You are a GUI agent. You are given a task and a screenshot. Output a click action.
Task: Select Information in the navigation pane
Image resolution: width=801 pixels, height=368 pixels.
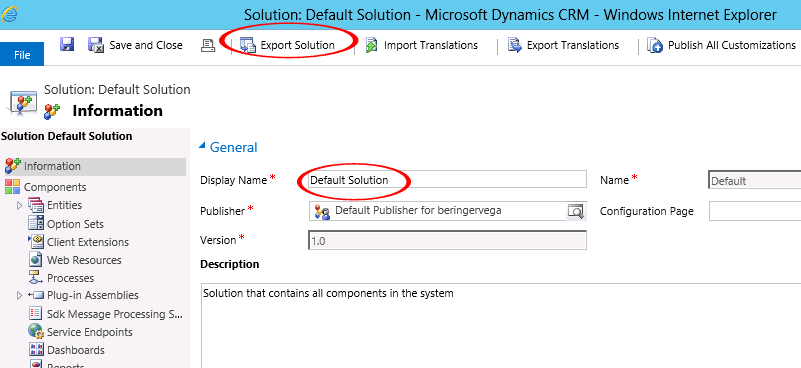click(x=95, y=166)
